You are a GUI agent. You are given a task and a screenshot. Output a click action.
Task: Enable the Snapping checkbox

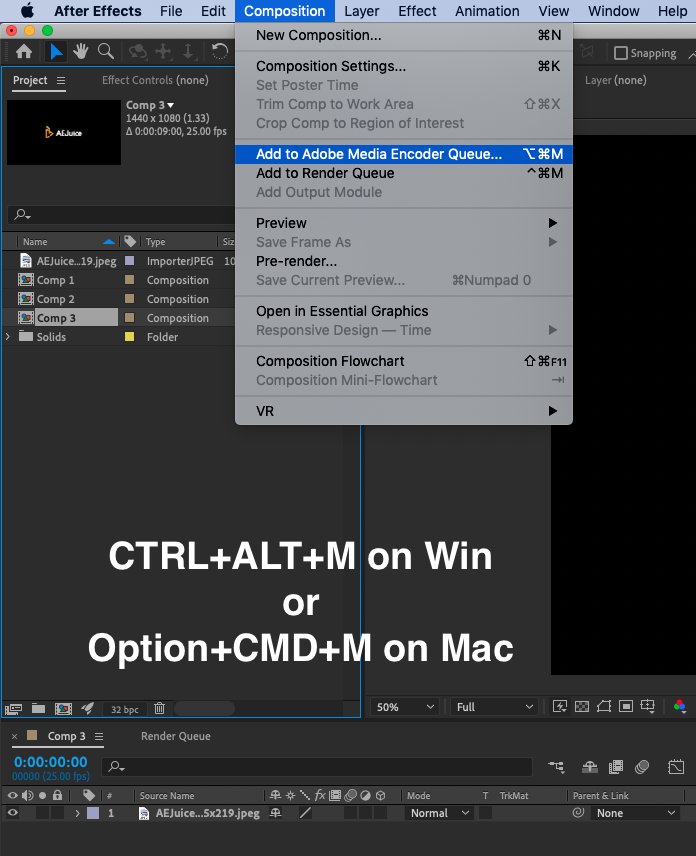621,53
